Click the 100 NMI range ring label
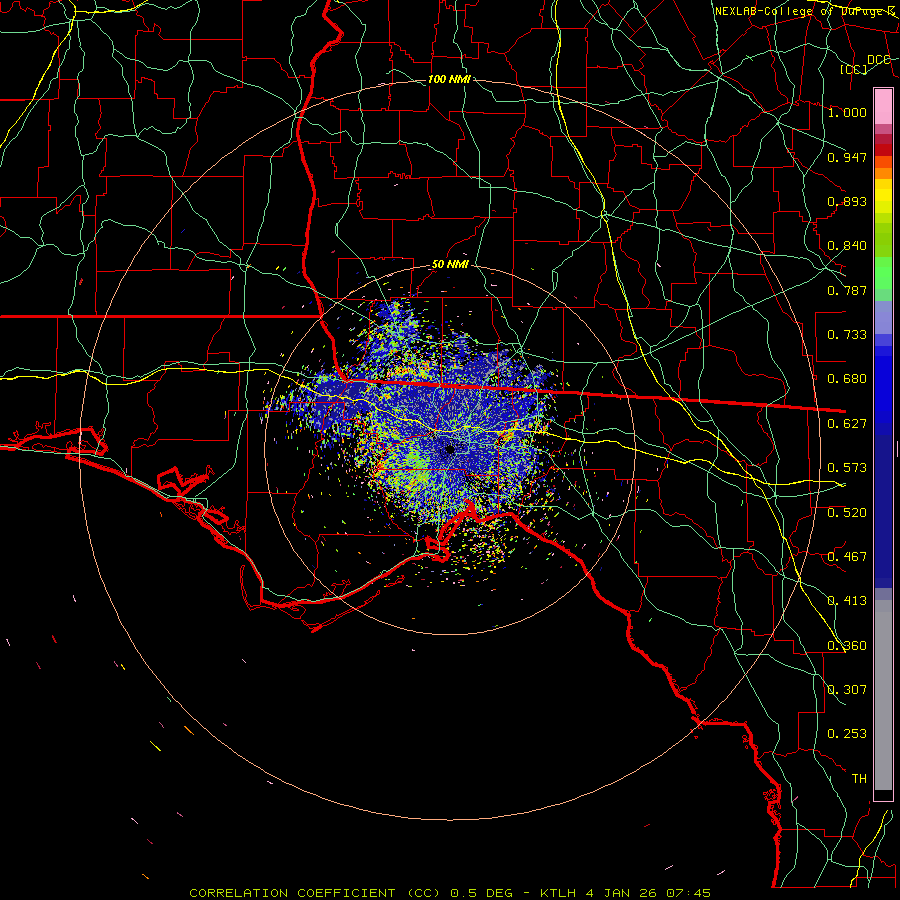The height and width of the screenshot is (900, 900). point(449,79)
